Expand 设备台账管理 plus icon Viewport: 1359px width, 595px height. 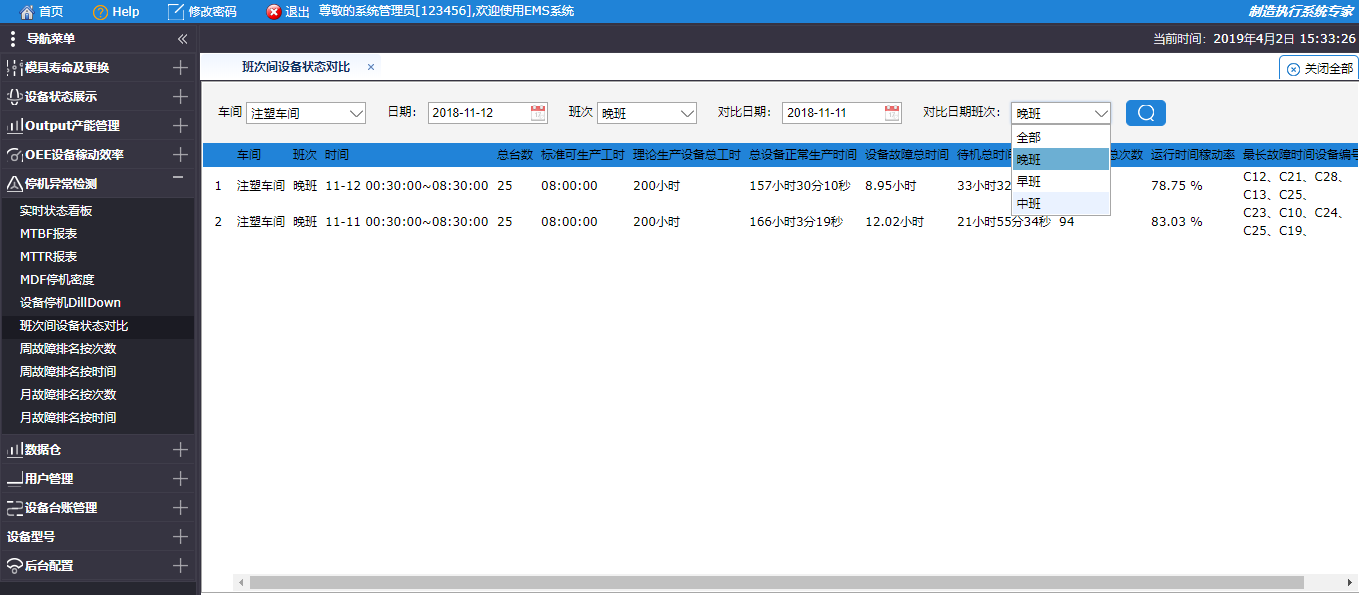pyautogui.click(x=180, y=508)
